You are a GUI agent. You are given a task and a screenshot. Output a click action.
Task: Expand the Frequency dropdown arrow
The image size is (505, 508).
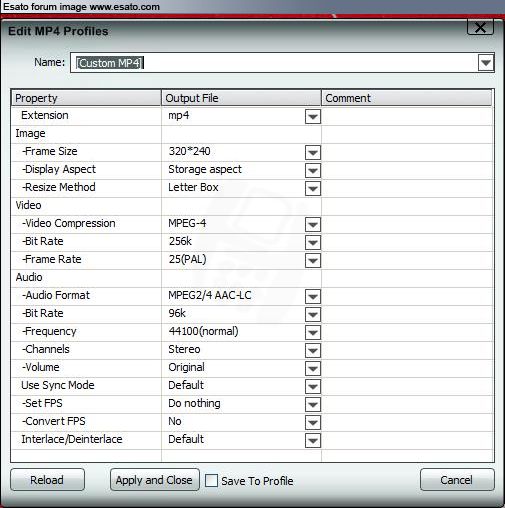click(x=313, y=333)
